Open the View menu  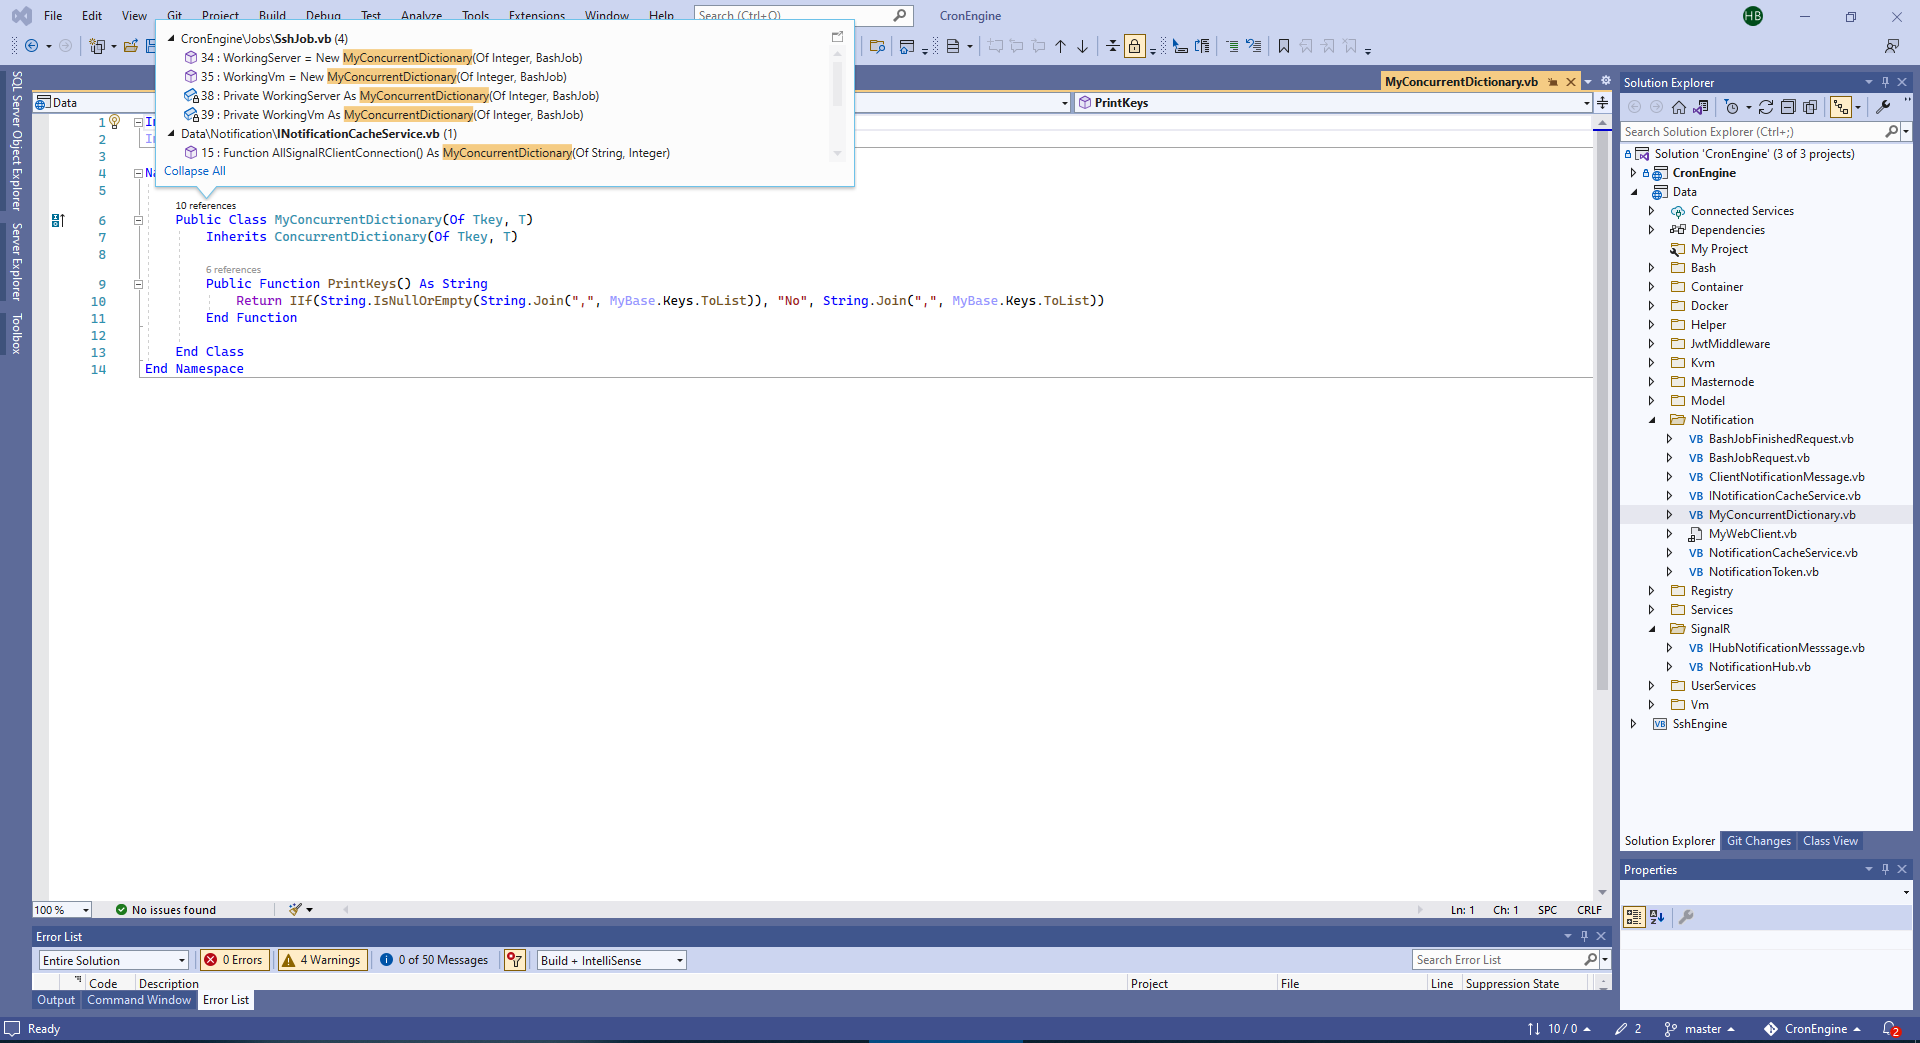point(134,16)
